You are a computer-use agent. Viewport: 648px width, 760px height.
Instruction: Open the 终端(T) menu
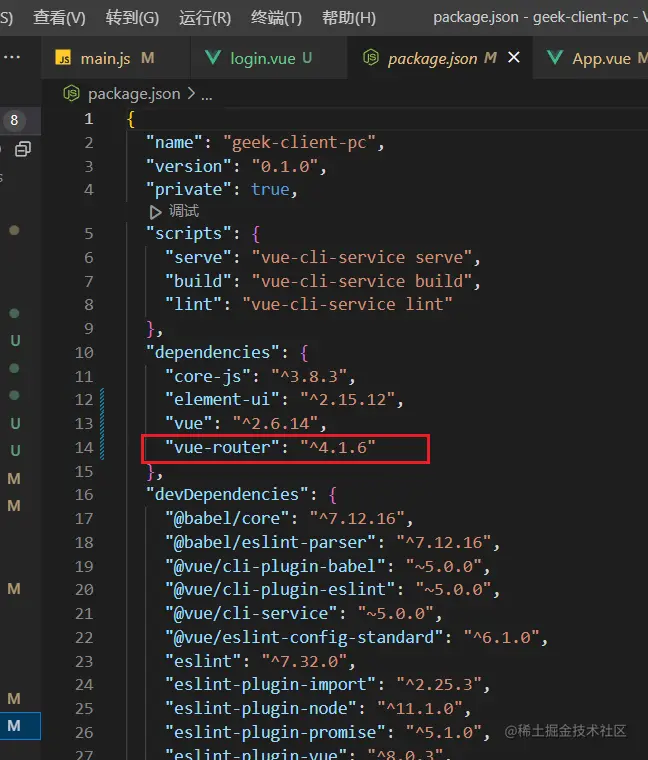[x=276, y=18]
